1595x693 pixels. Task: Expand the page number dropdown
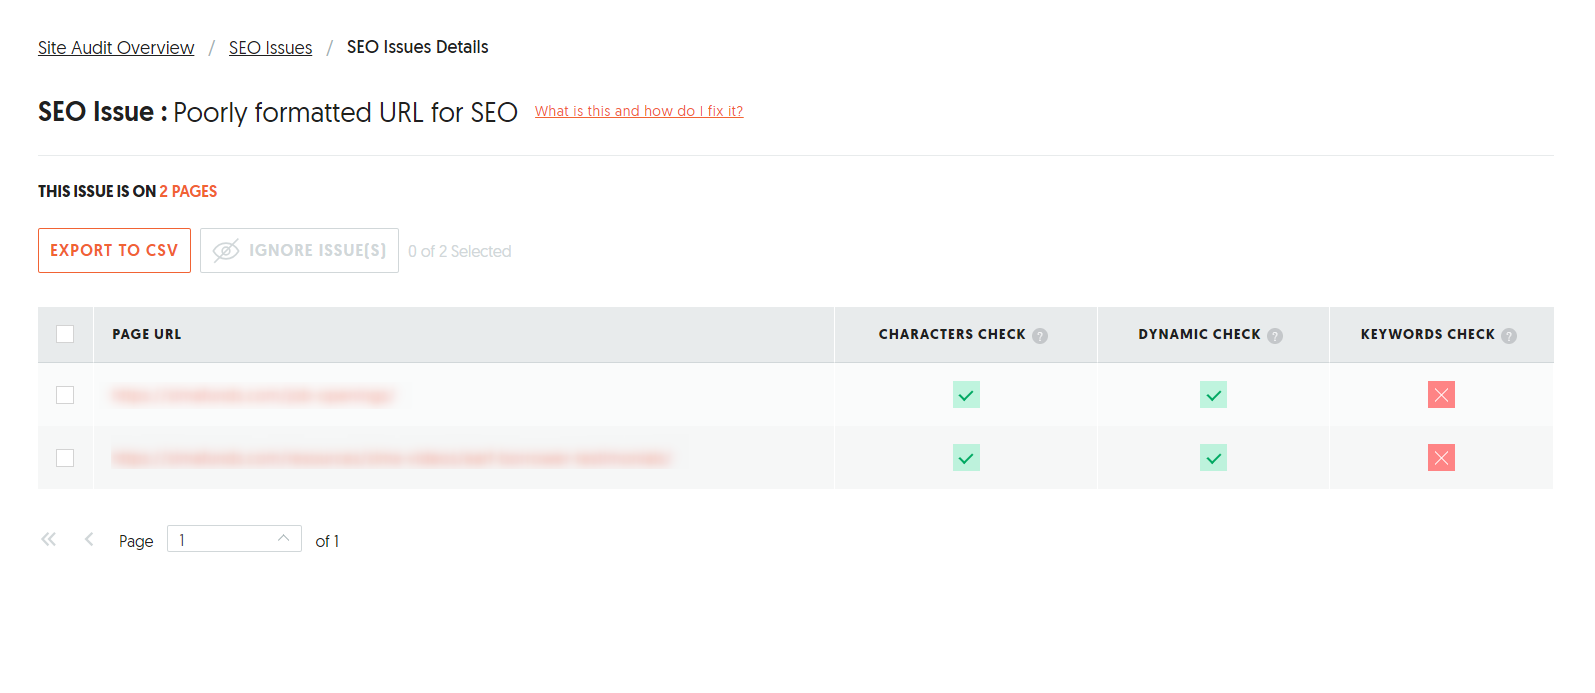pyautogui.click(x=283, y=539)
